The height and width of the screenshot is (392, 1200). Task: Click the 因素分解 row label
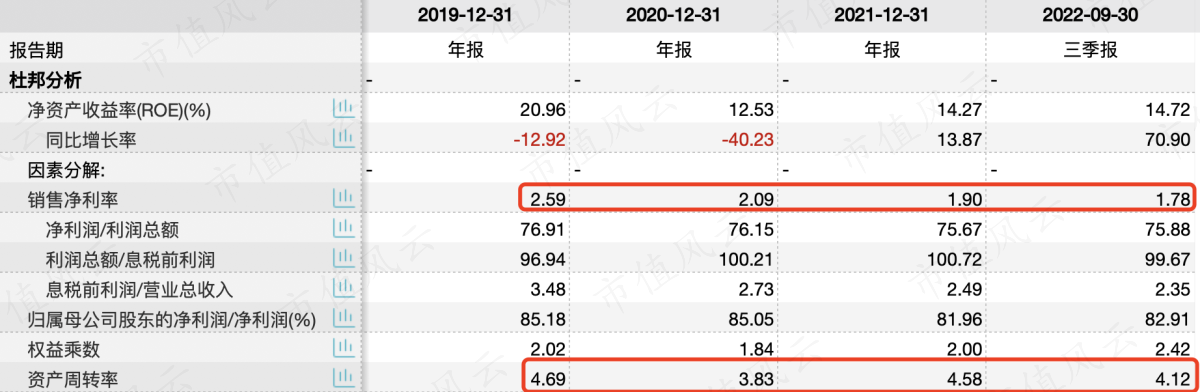click(x=66, y=171)
